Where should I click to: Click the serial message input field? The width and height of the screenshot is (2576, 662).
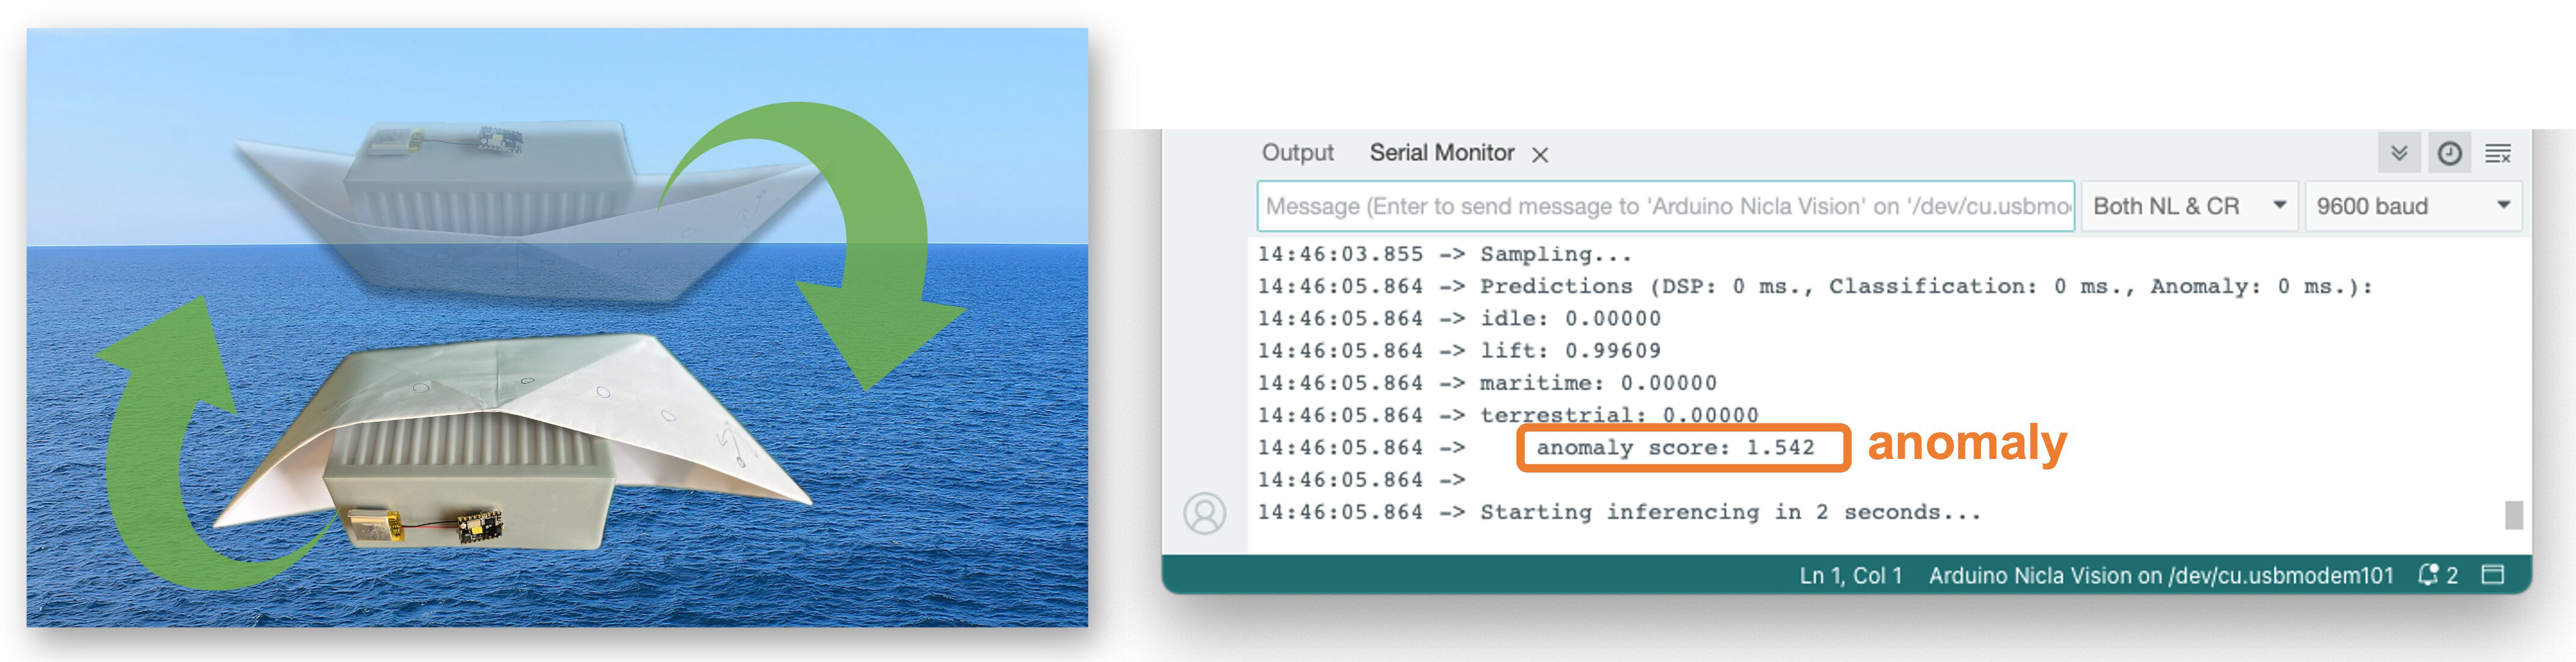1665,206
